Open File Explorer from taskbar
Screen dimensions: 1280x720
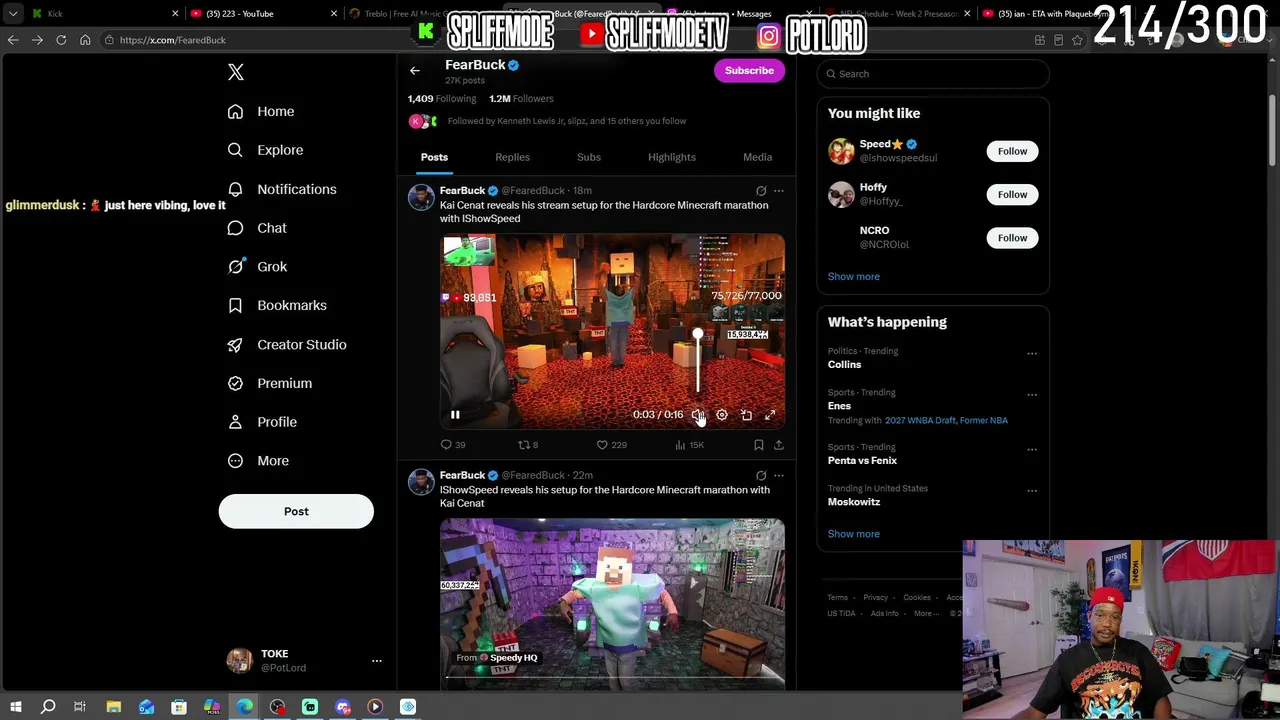point(114,707)
